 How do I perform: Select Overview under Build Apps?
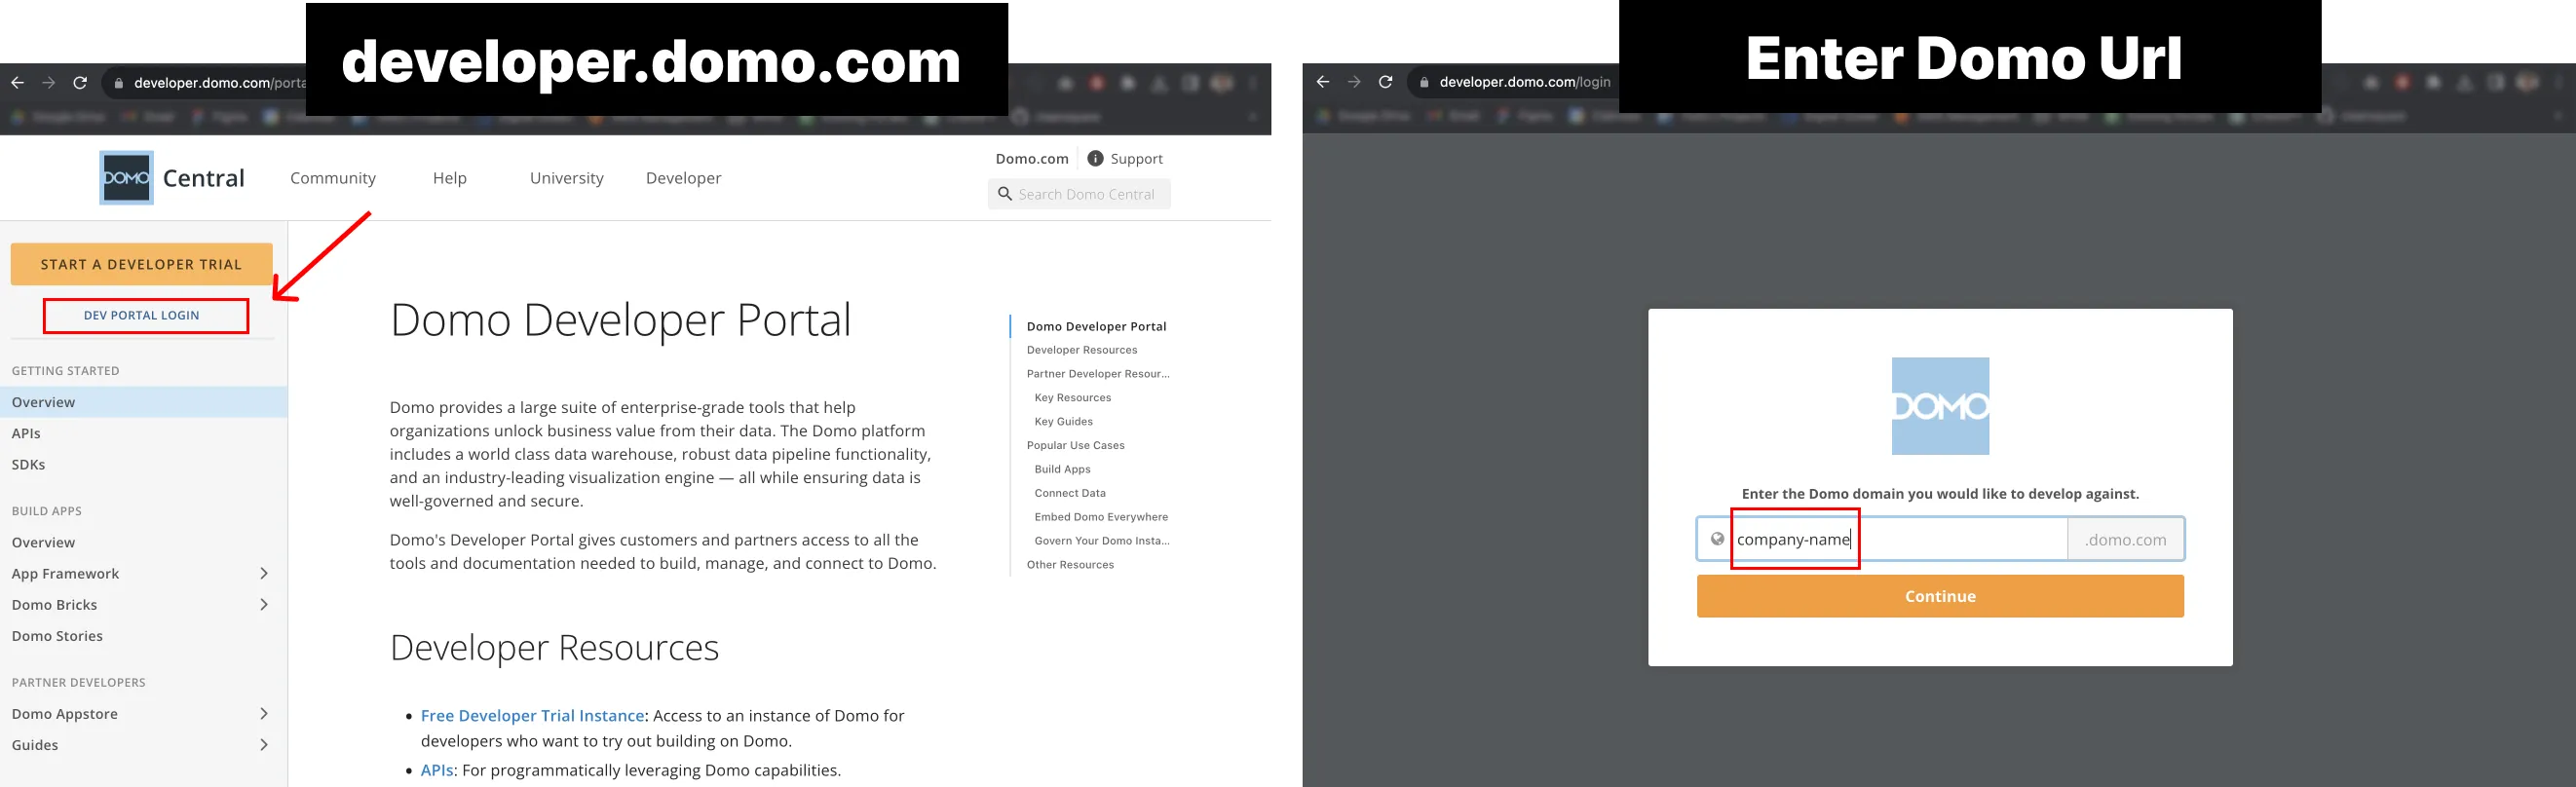[43, 542]
